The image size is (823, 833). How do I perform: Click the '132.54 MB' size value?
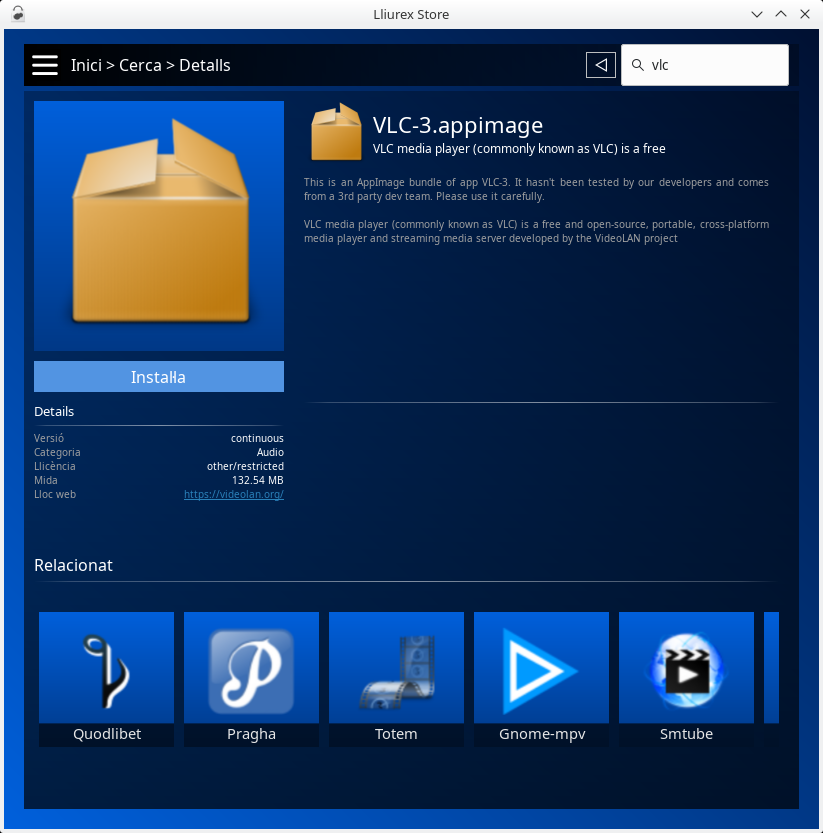tap(258, 480)
